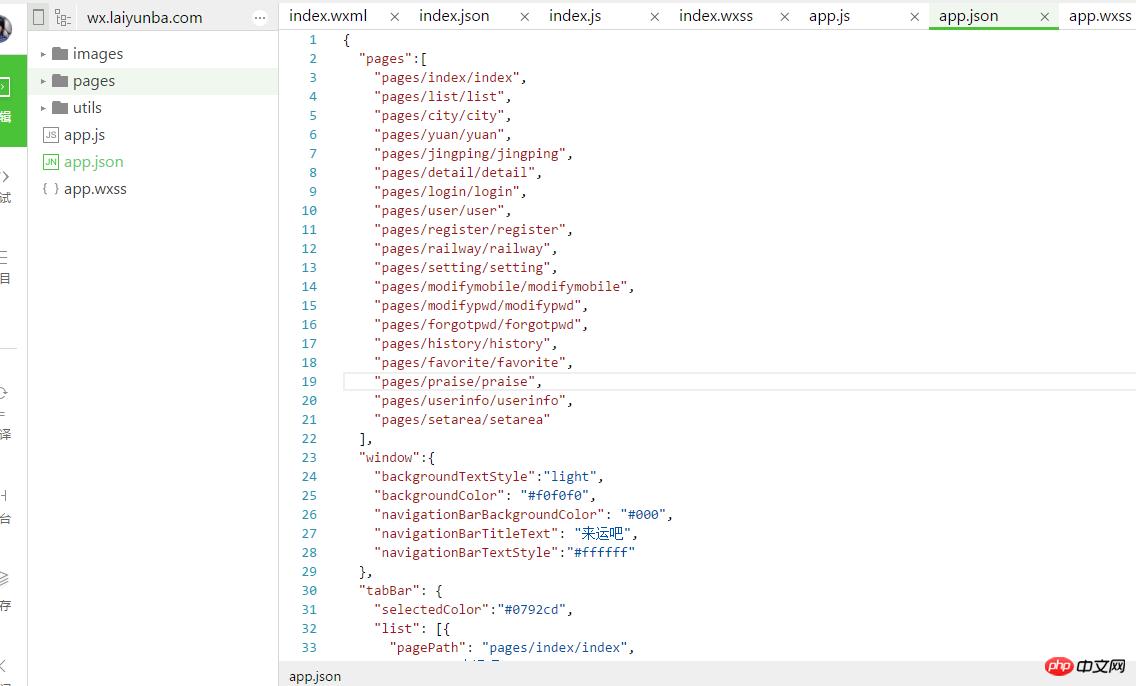Close the index.json tab
The height and width of the screenshot is (686, 1136).
tap(525, 17)
